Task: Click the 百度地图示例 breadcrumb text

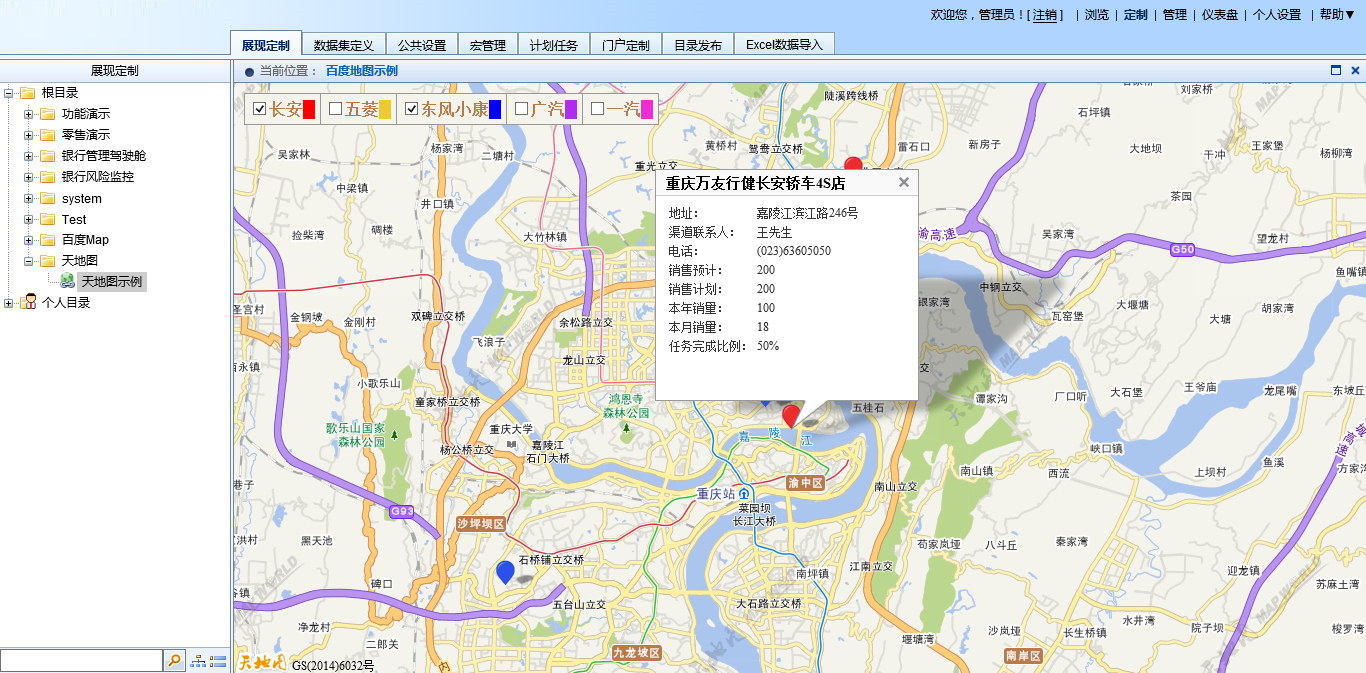Action: point(362,71)
